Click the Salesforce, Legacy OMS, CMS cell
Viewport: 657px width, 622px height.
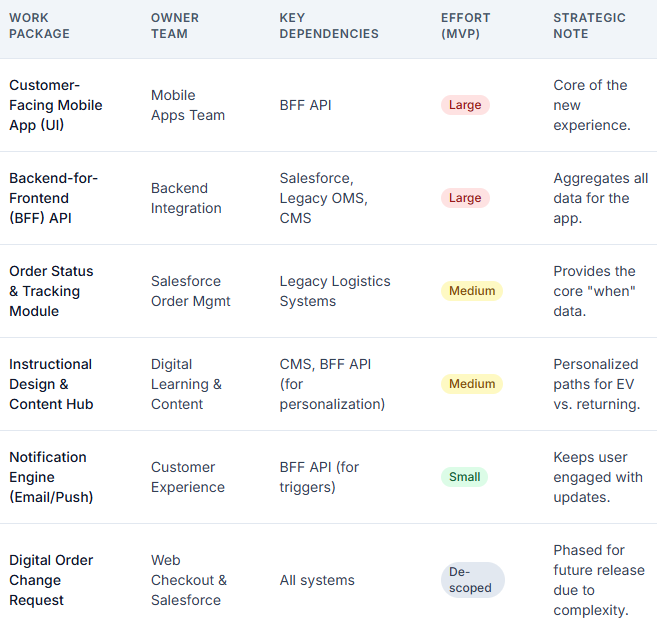click(x=323, y=198)
